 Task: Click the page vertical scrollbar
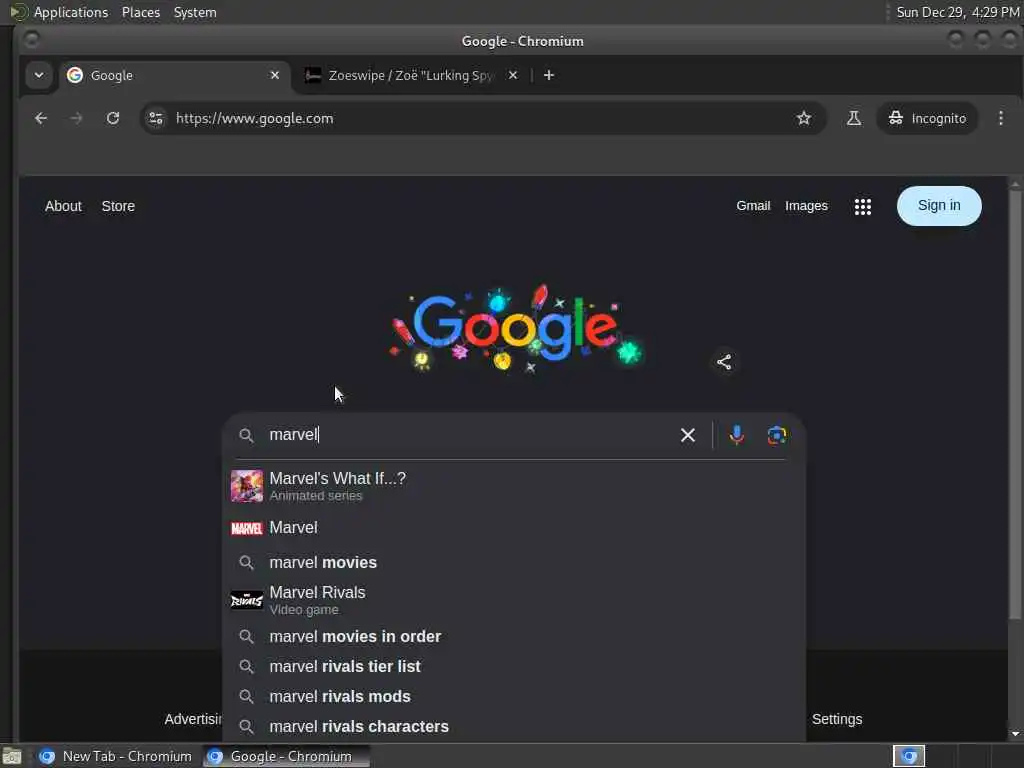coord(1015,405)
